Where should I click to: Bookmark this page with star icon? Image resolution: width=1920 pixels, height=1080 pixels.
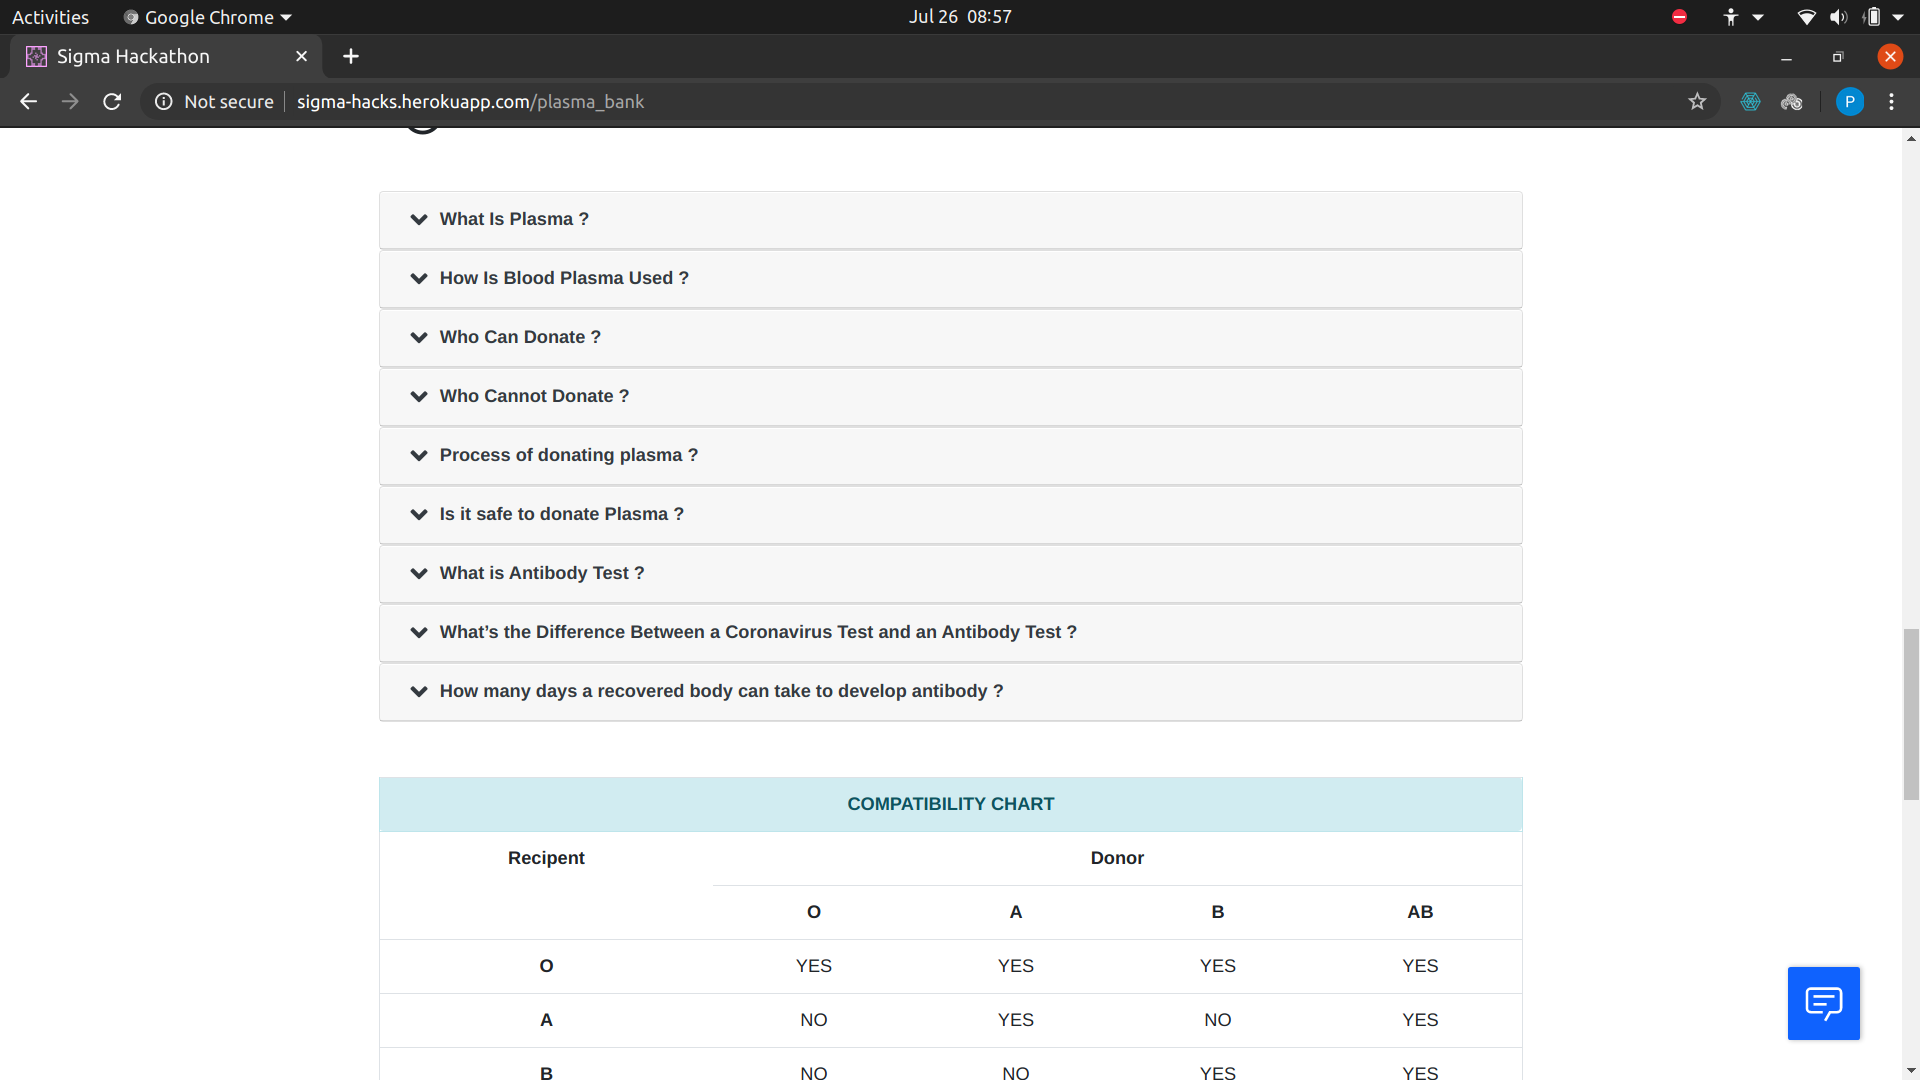tap(1697, 101)
